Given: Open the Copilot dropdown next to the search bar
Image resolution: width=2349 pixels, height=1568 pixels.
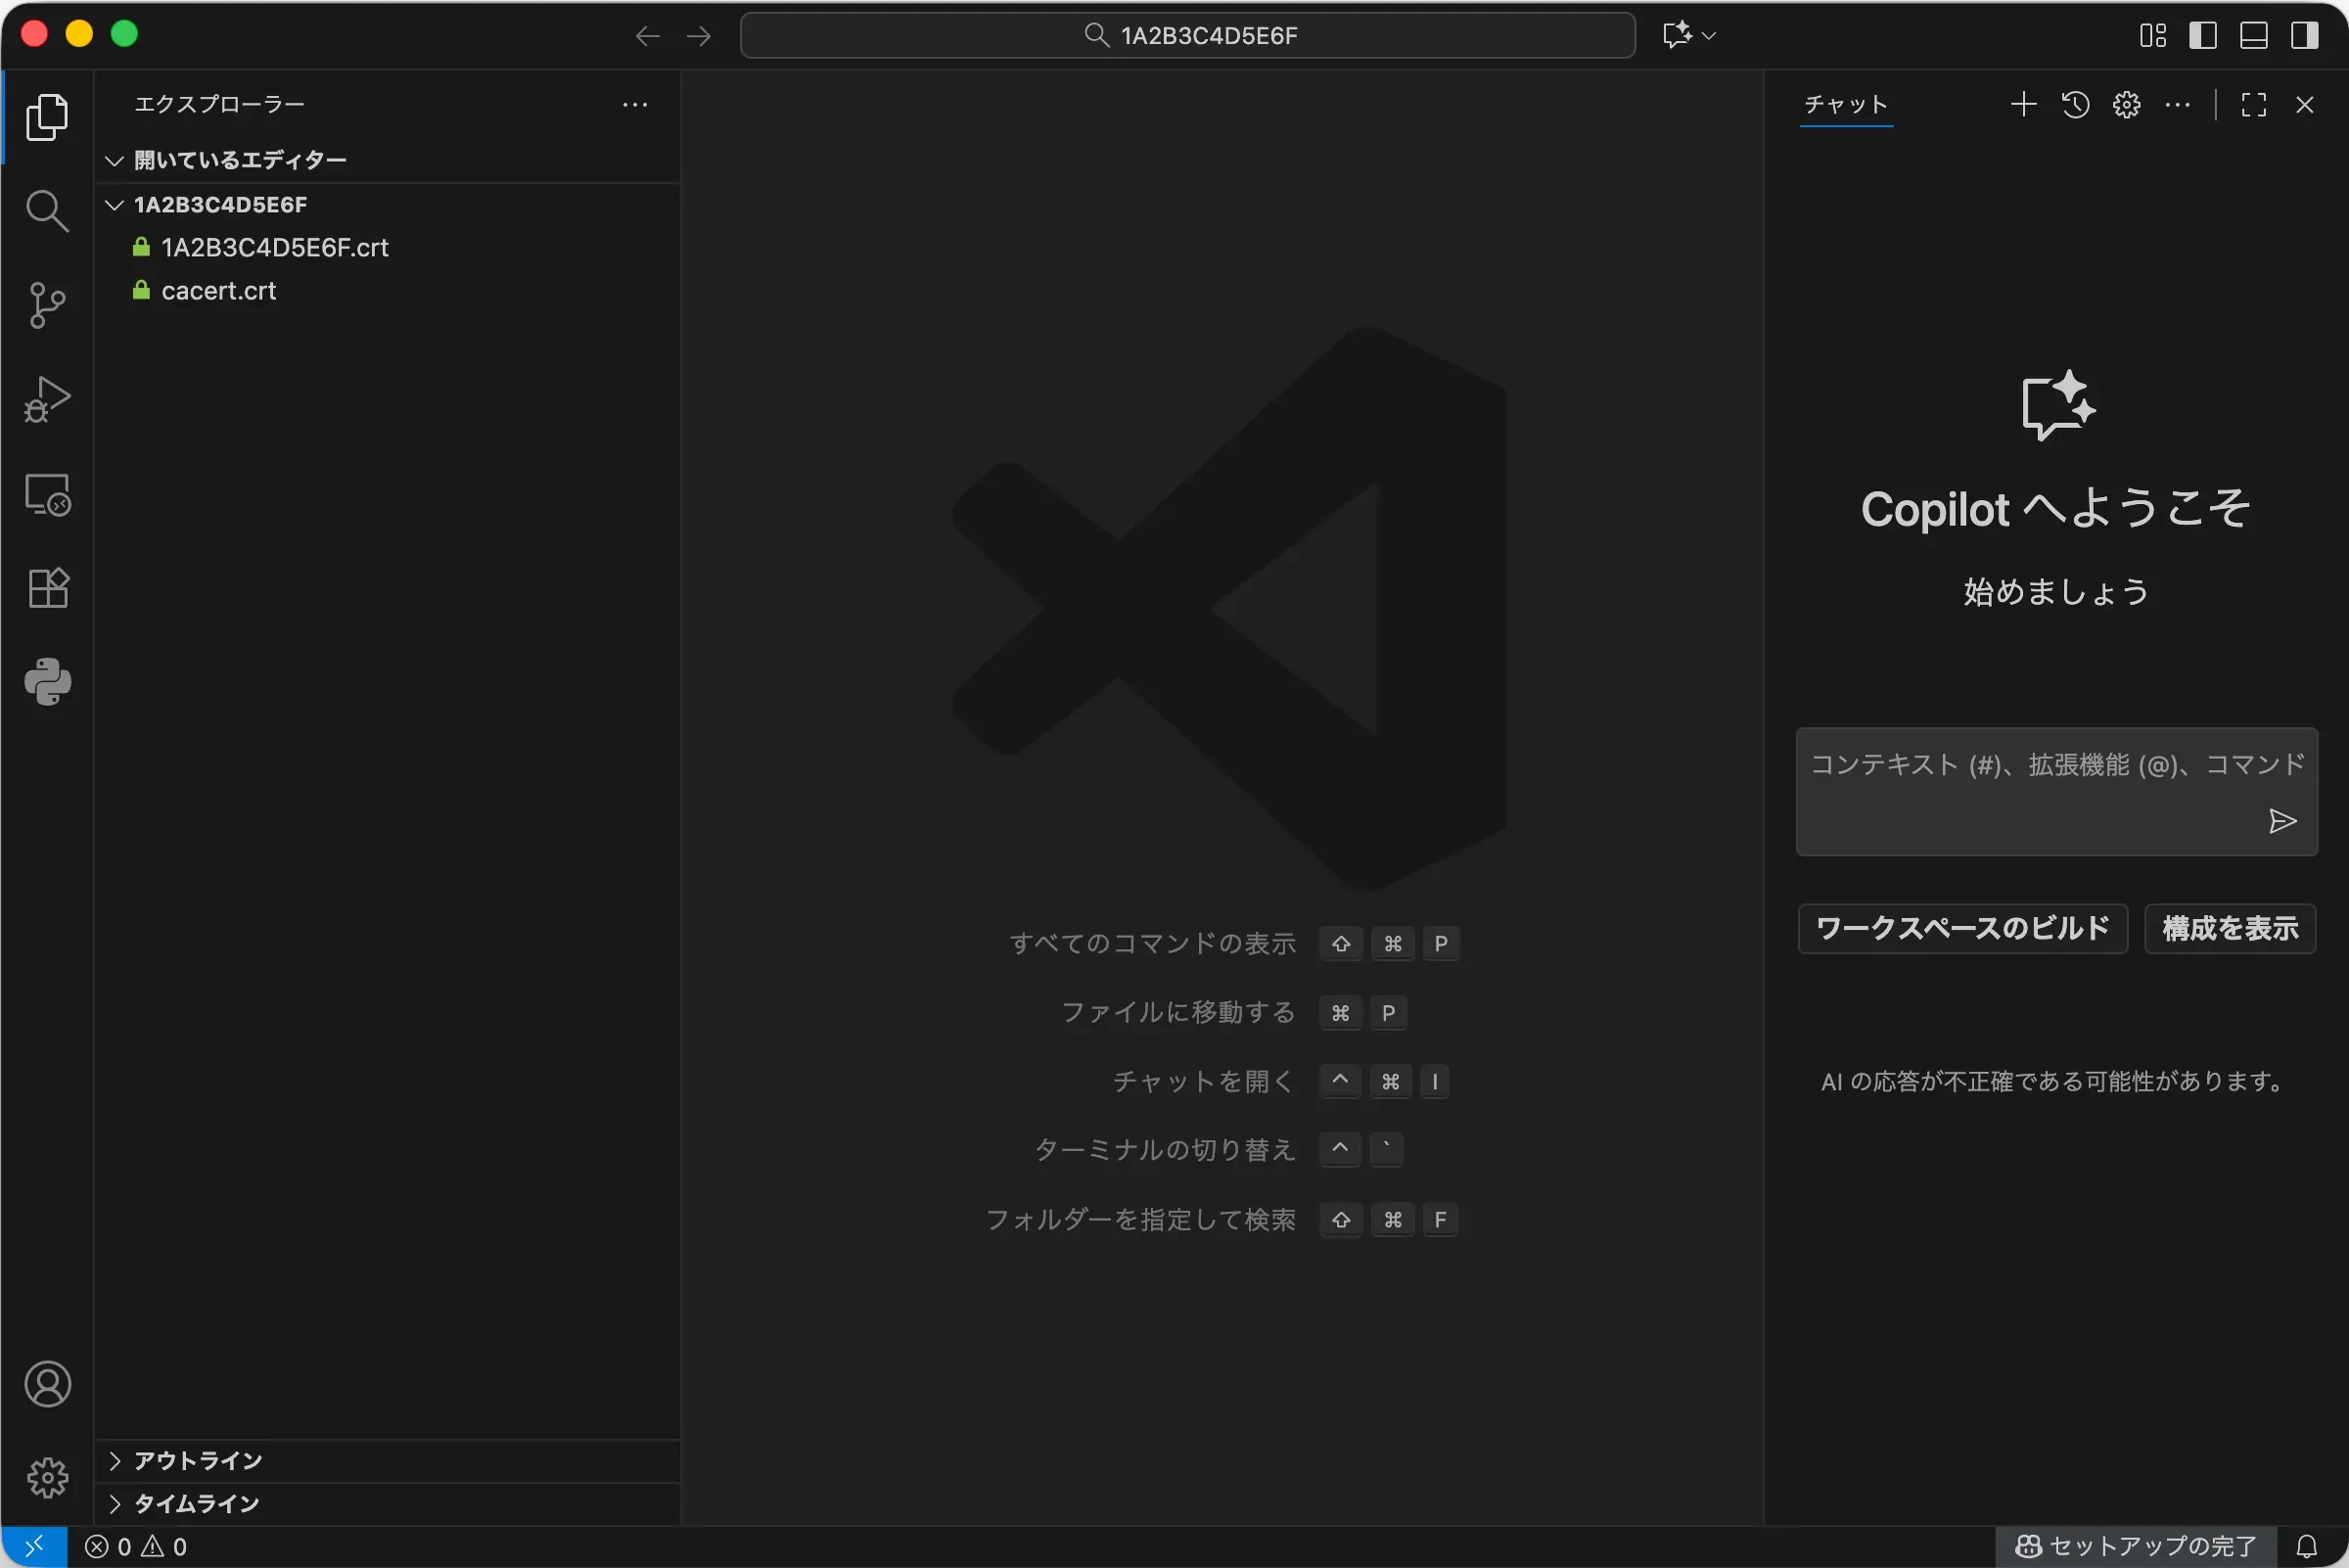Looking at the screenshot, I should pyautogui.click(x=1708, y=35).
